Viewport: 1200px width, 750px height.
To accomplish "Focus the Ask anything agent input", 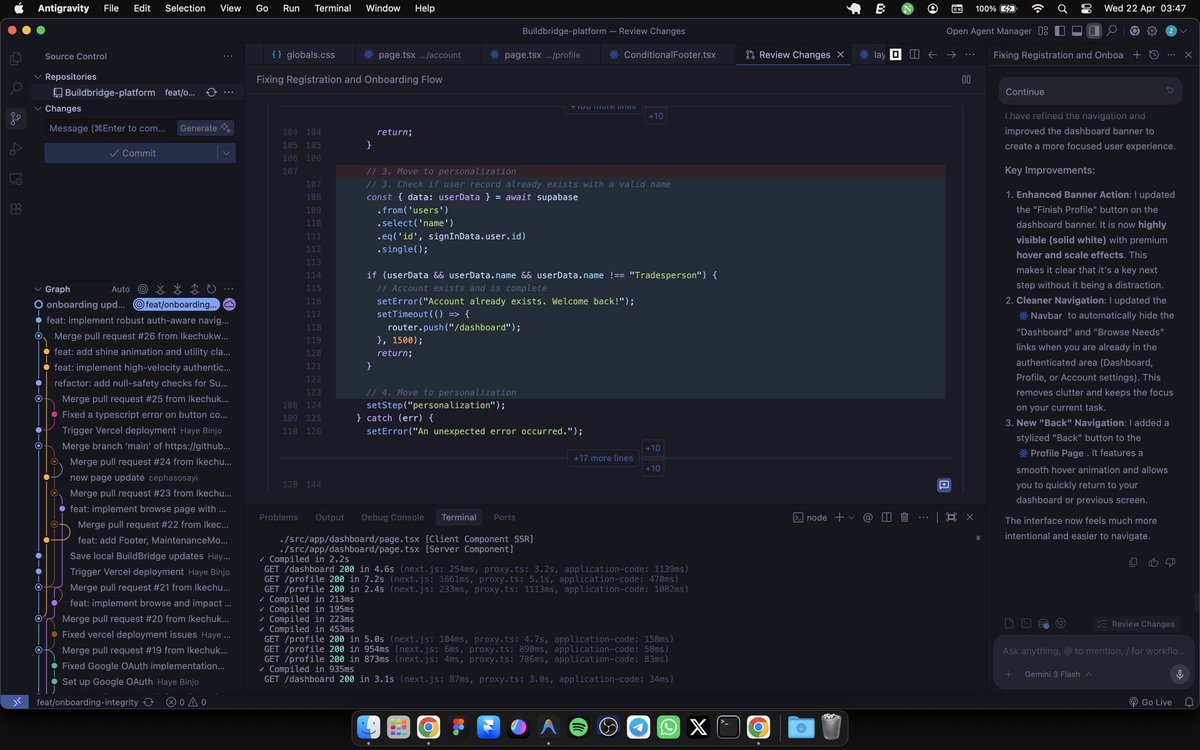I will point(1092,651).
